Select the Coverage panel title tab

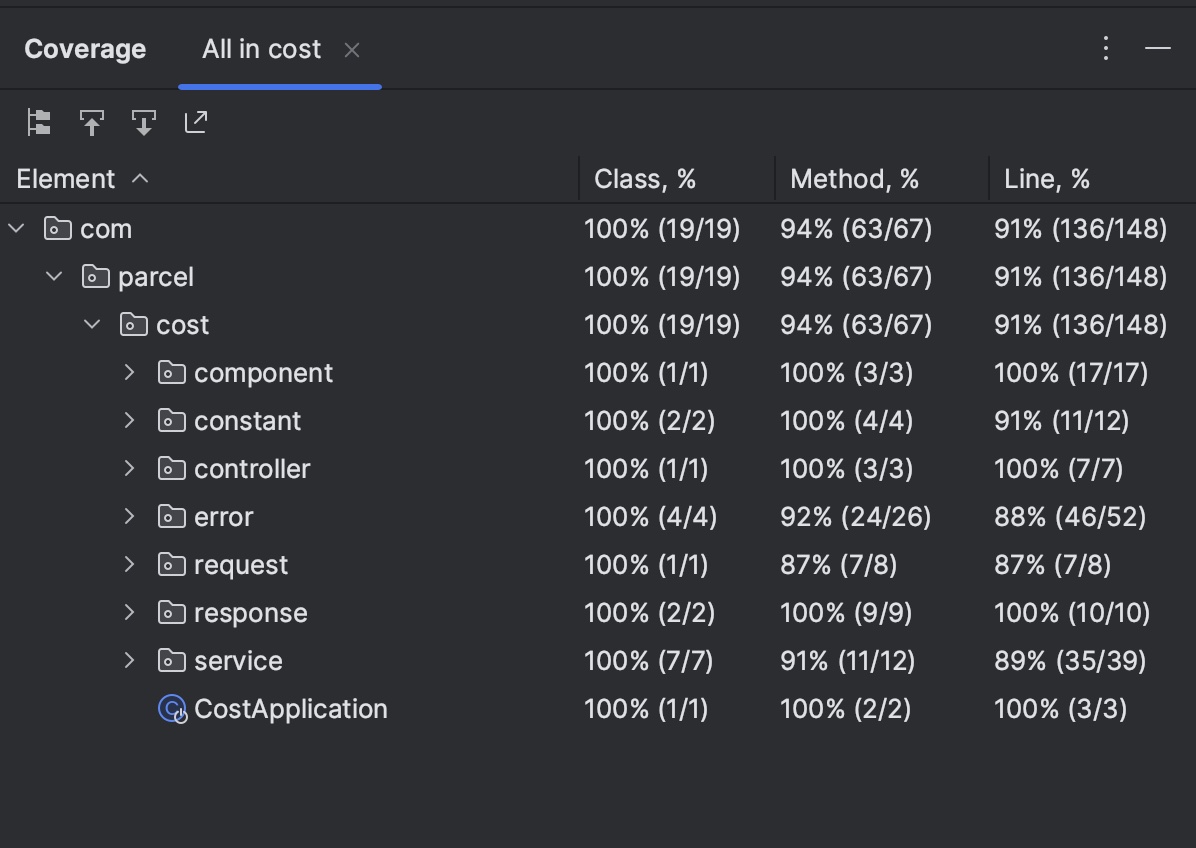[x=85, y=49]
